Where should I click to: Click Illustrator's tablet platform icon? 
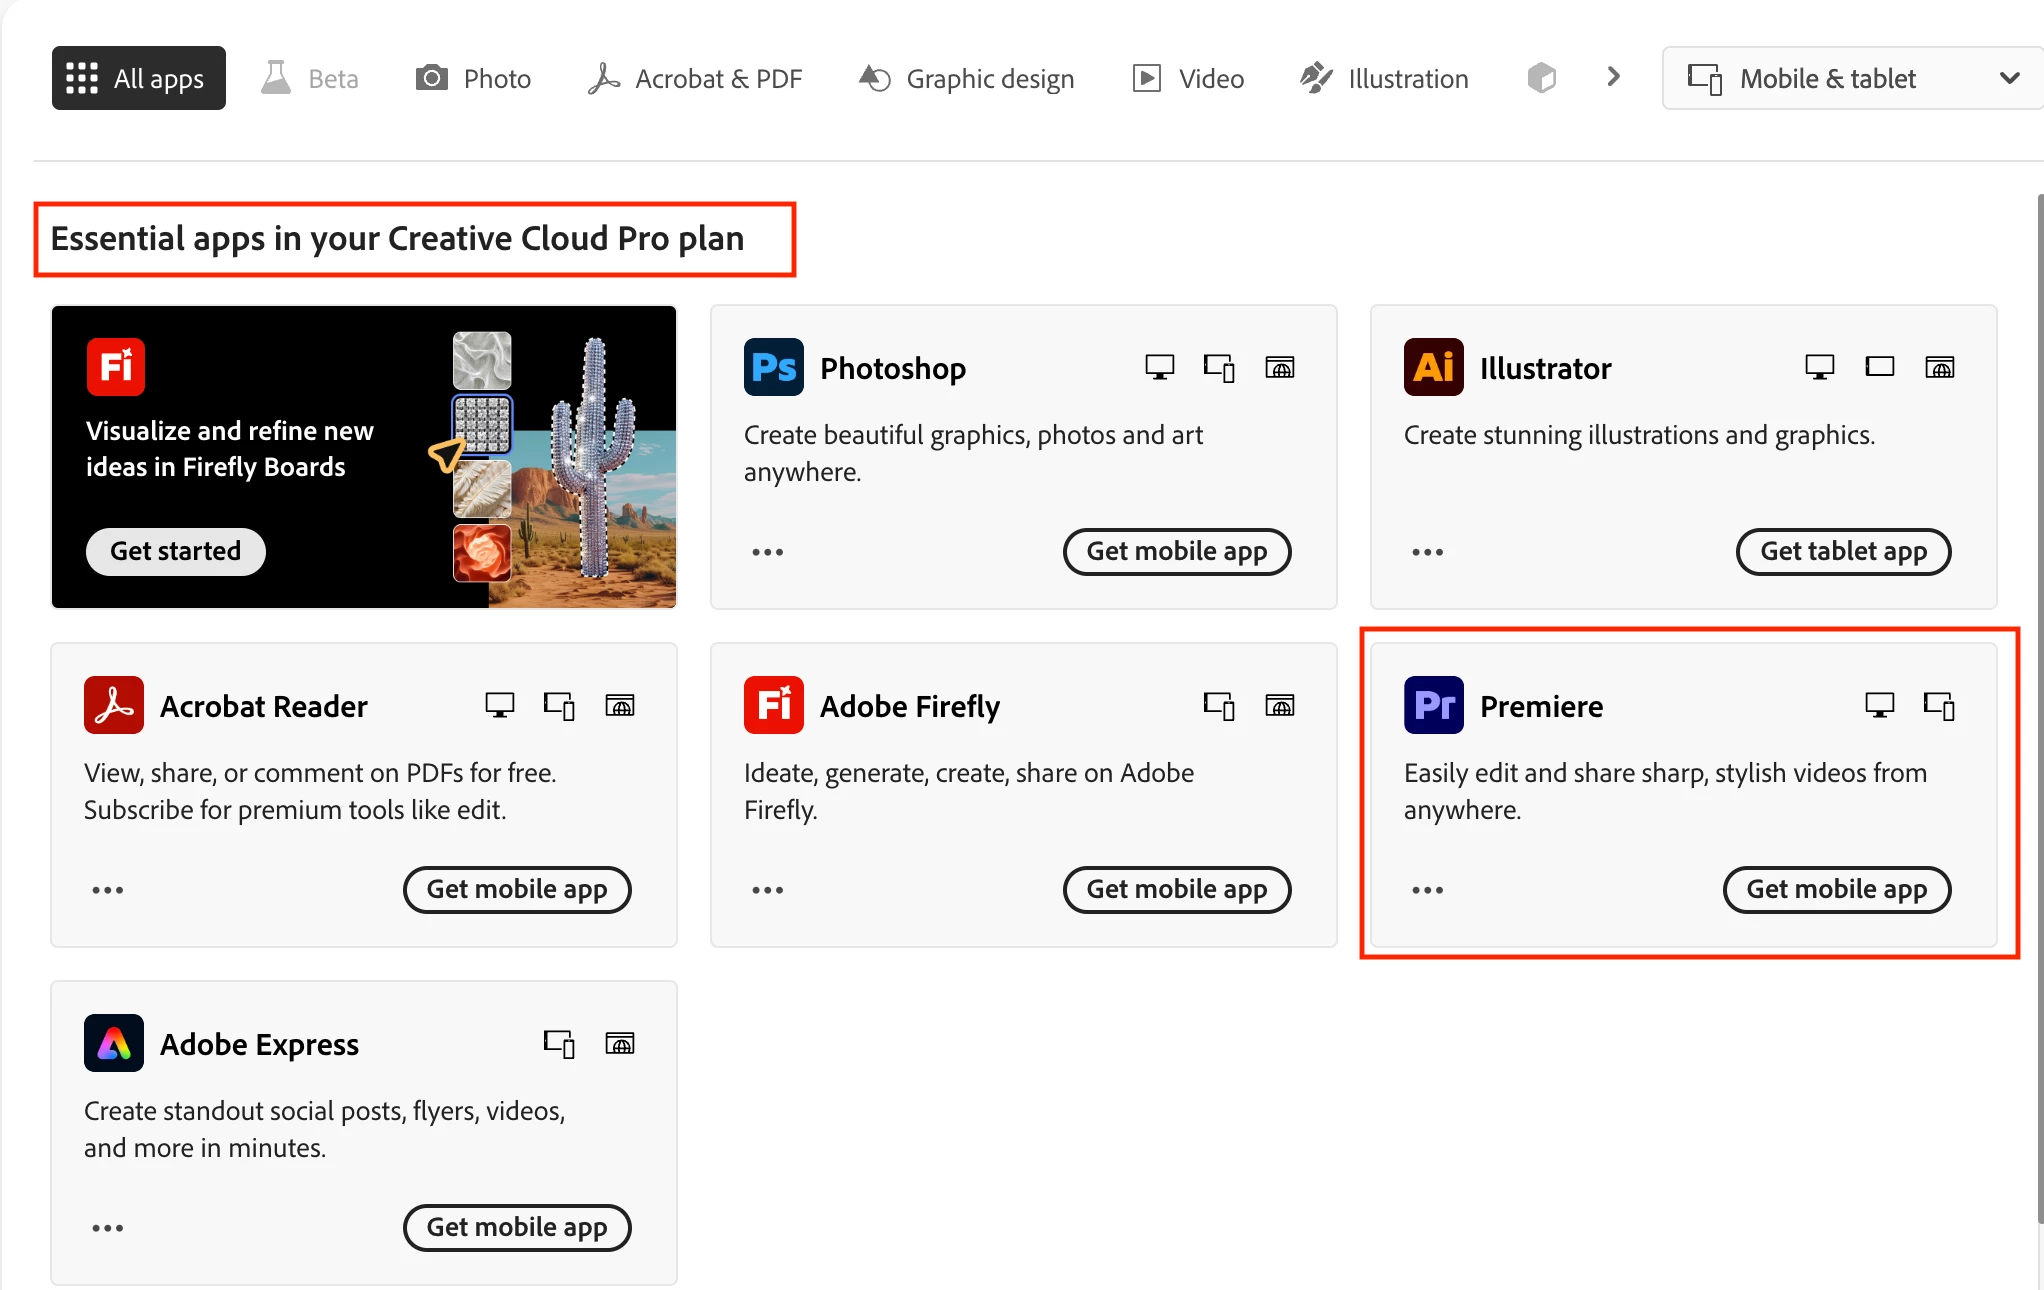tap(1879, 367)
